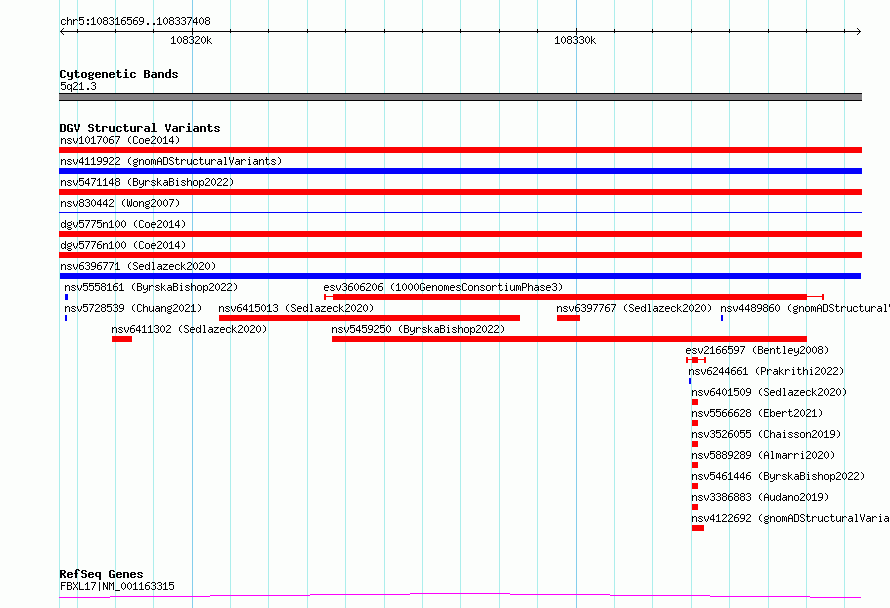Click nsv6397767 (Sedlazeck2020) label
This screenshot has width=890, height=608.
click(x=634, y=308)
